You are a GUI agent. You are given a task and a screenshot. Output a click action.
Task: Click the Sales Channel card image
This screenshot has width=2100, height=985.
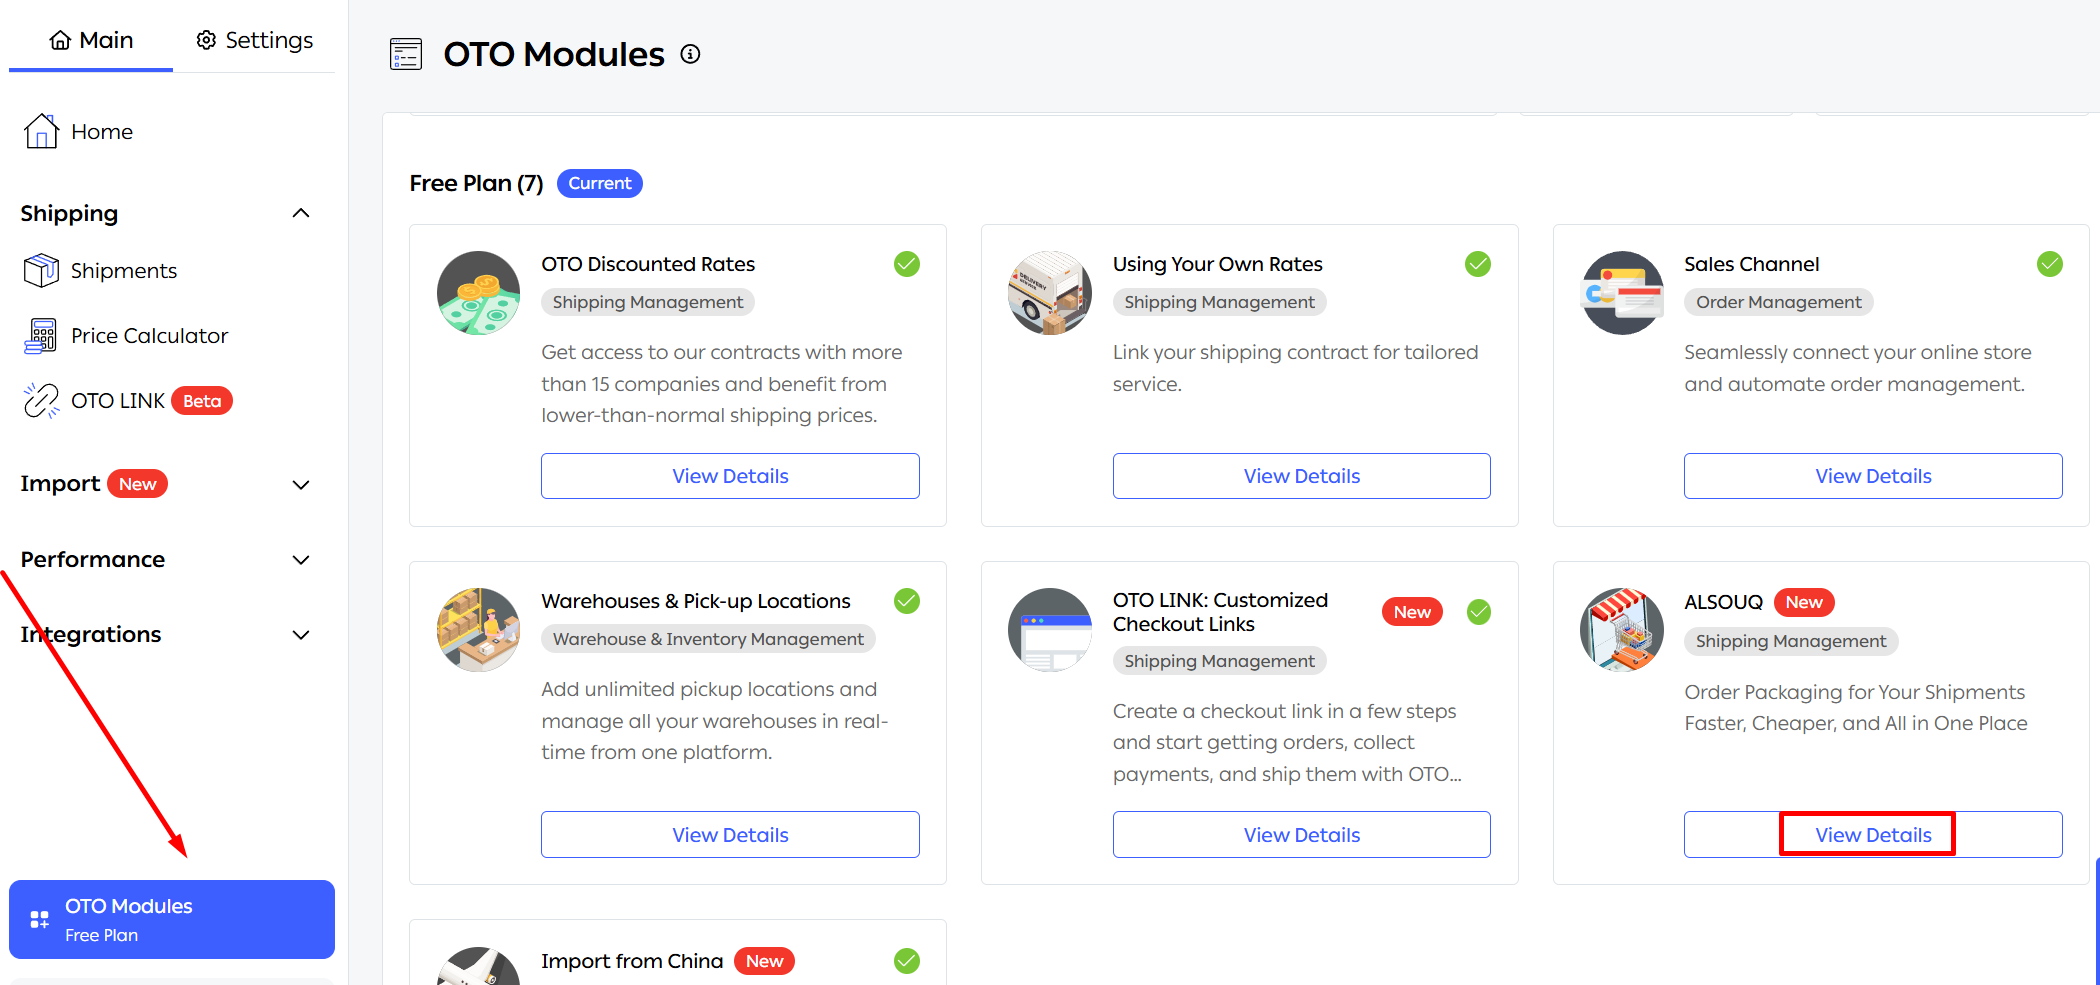pyautogui.click(x=1622, y=293)
